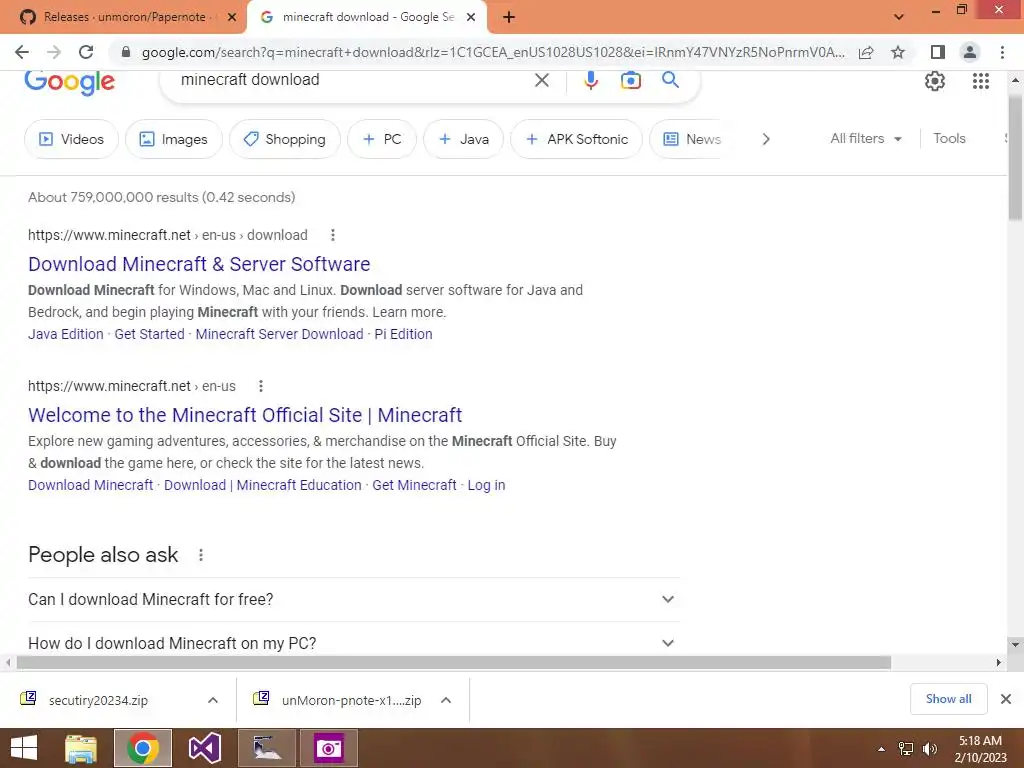Open the search Tools button

click(x=949, y=138)
